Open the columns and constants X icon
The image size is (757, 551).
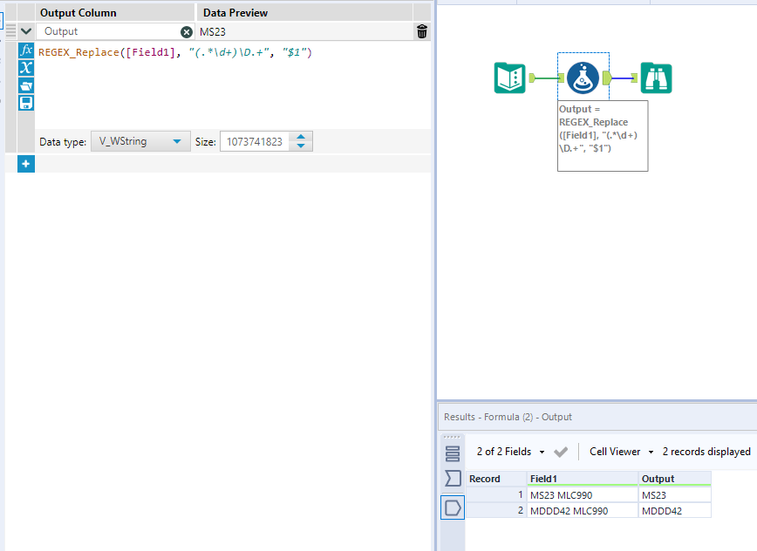pyautogui.click(x=26, y=68)
